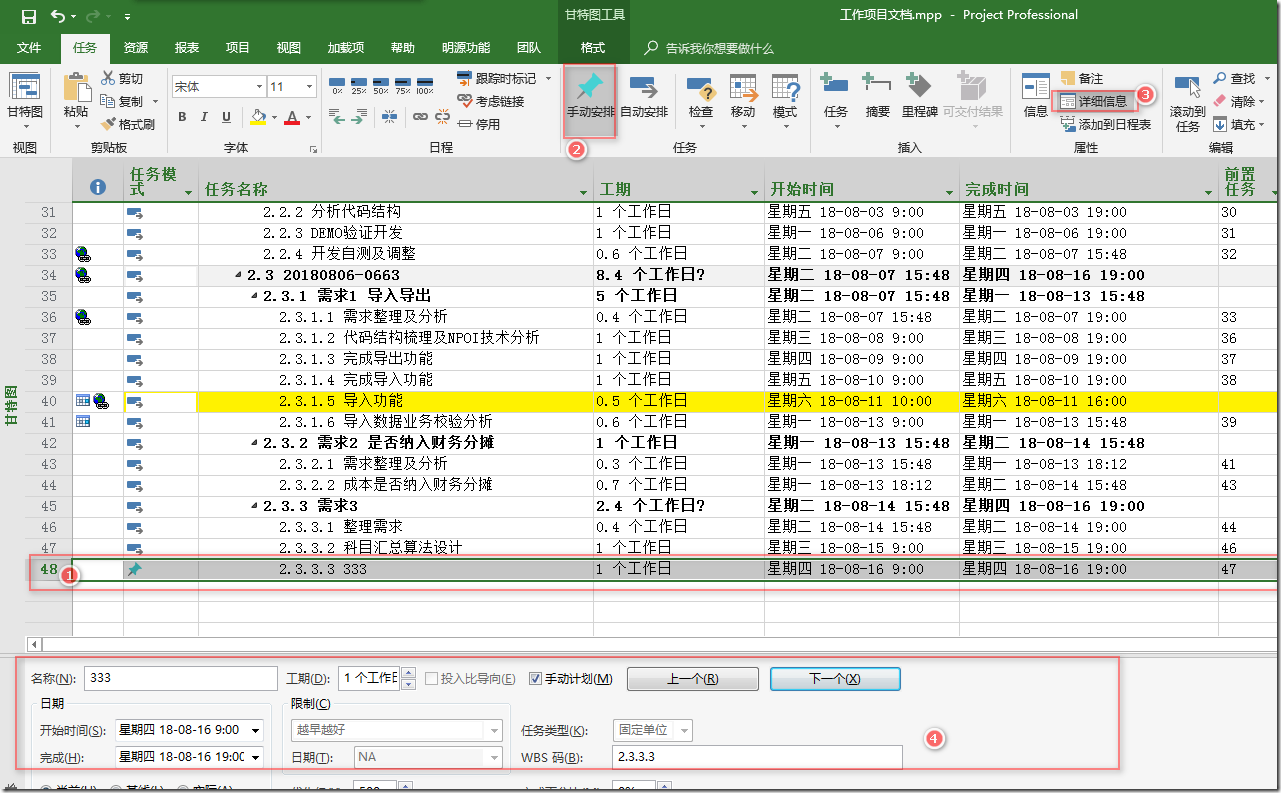Click the Link tasks chain icon

420,117
